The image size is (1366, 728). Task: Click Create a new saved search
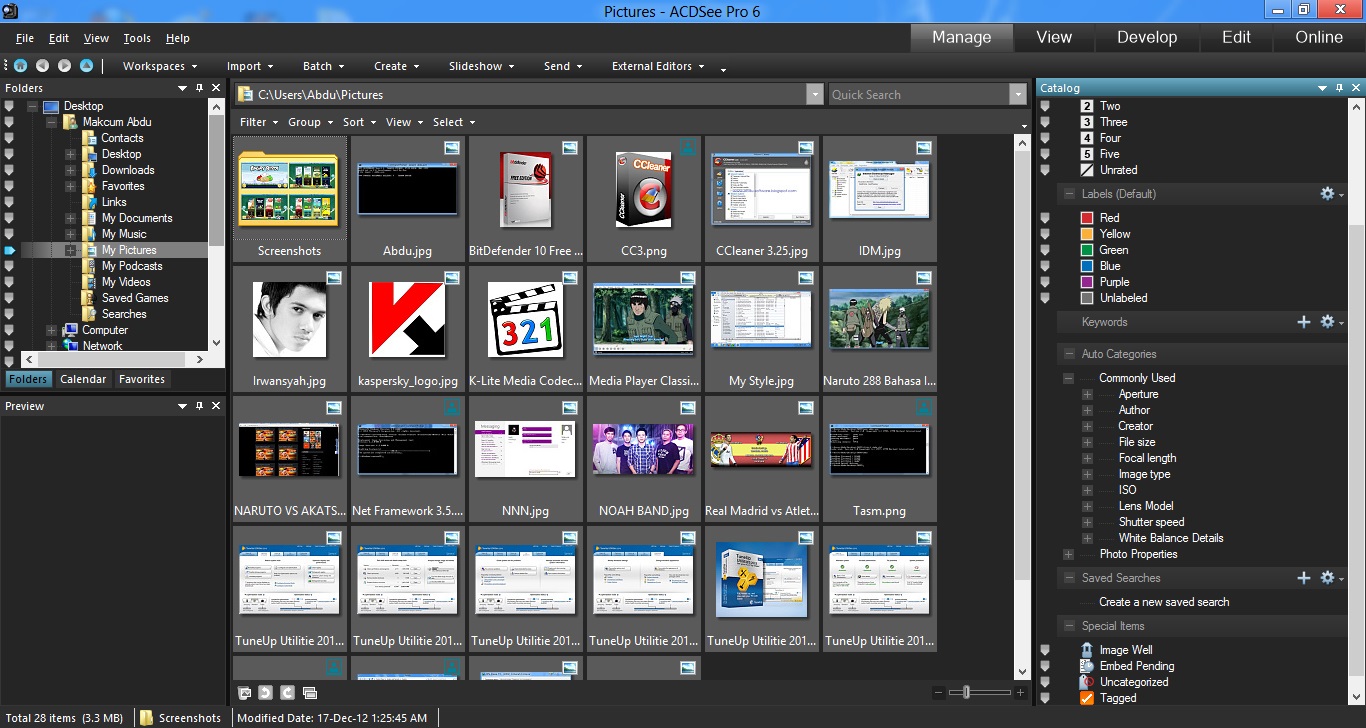coord(1164,602)
